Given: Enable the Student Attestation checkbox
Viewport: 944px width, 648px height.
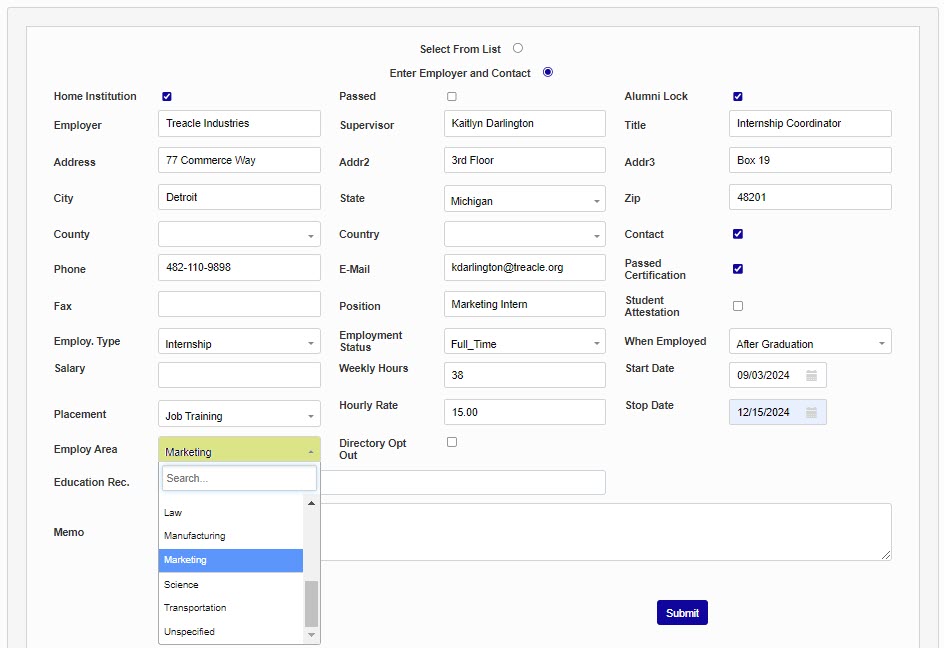Looking at the screenshot, I should pos(738,306).
